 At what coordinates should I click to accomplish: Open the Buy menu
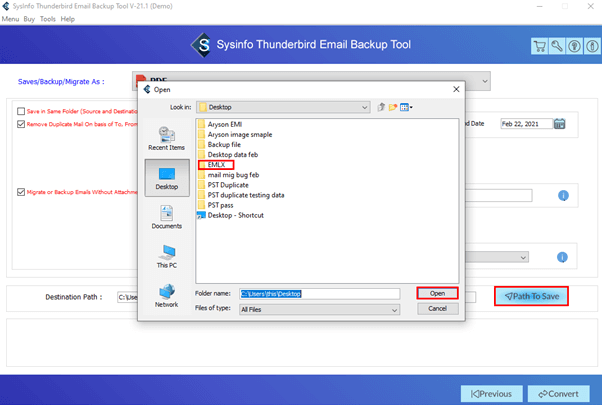29,19
